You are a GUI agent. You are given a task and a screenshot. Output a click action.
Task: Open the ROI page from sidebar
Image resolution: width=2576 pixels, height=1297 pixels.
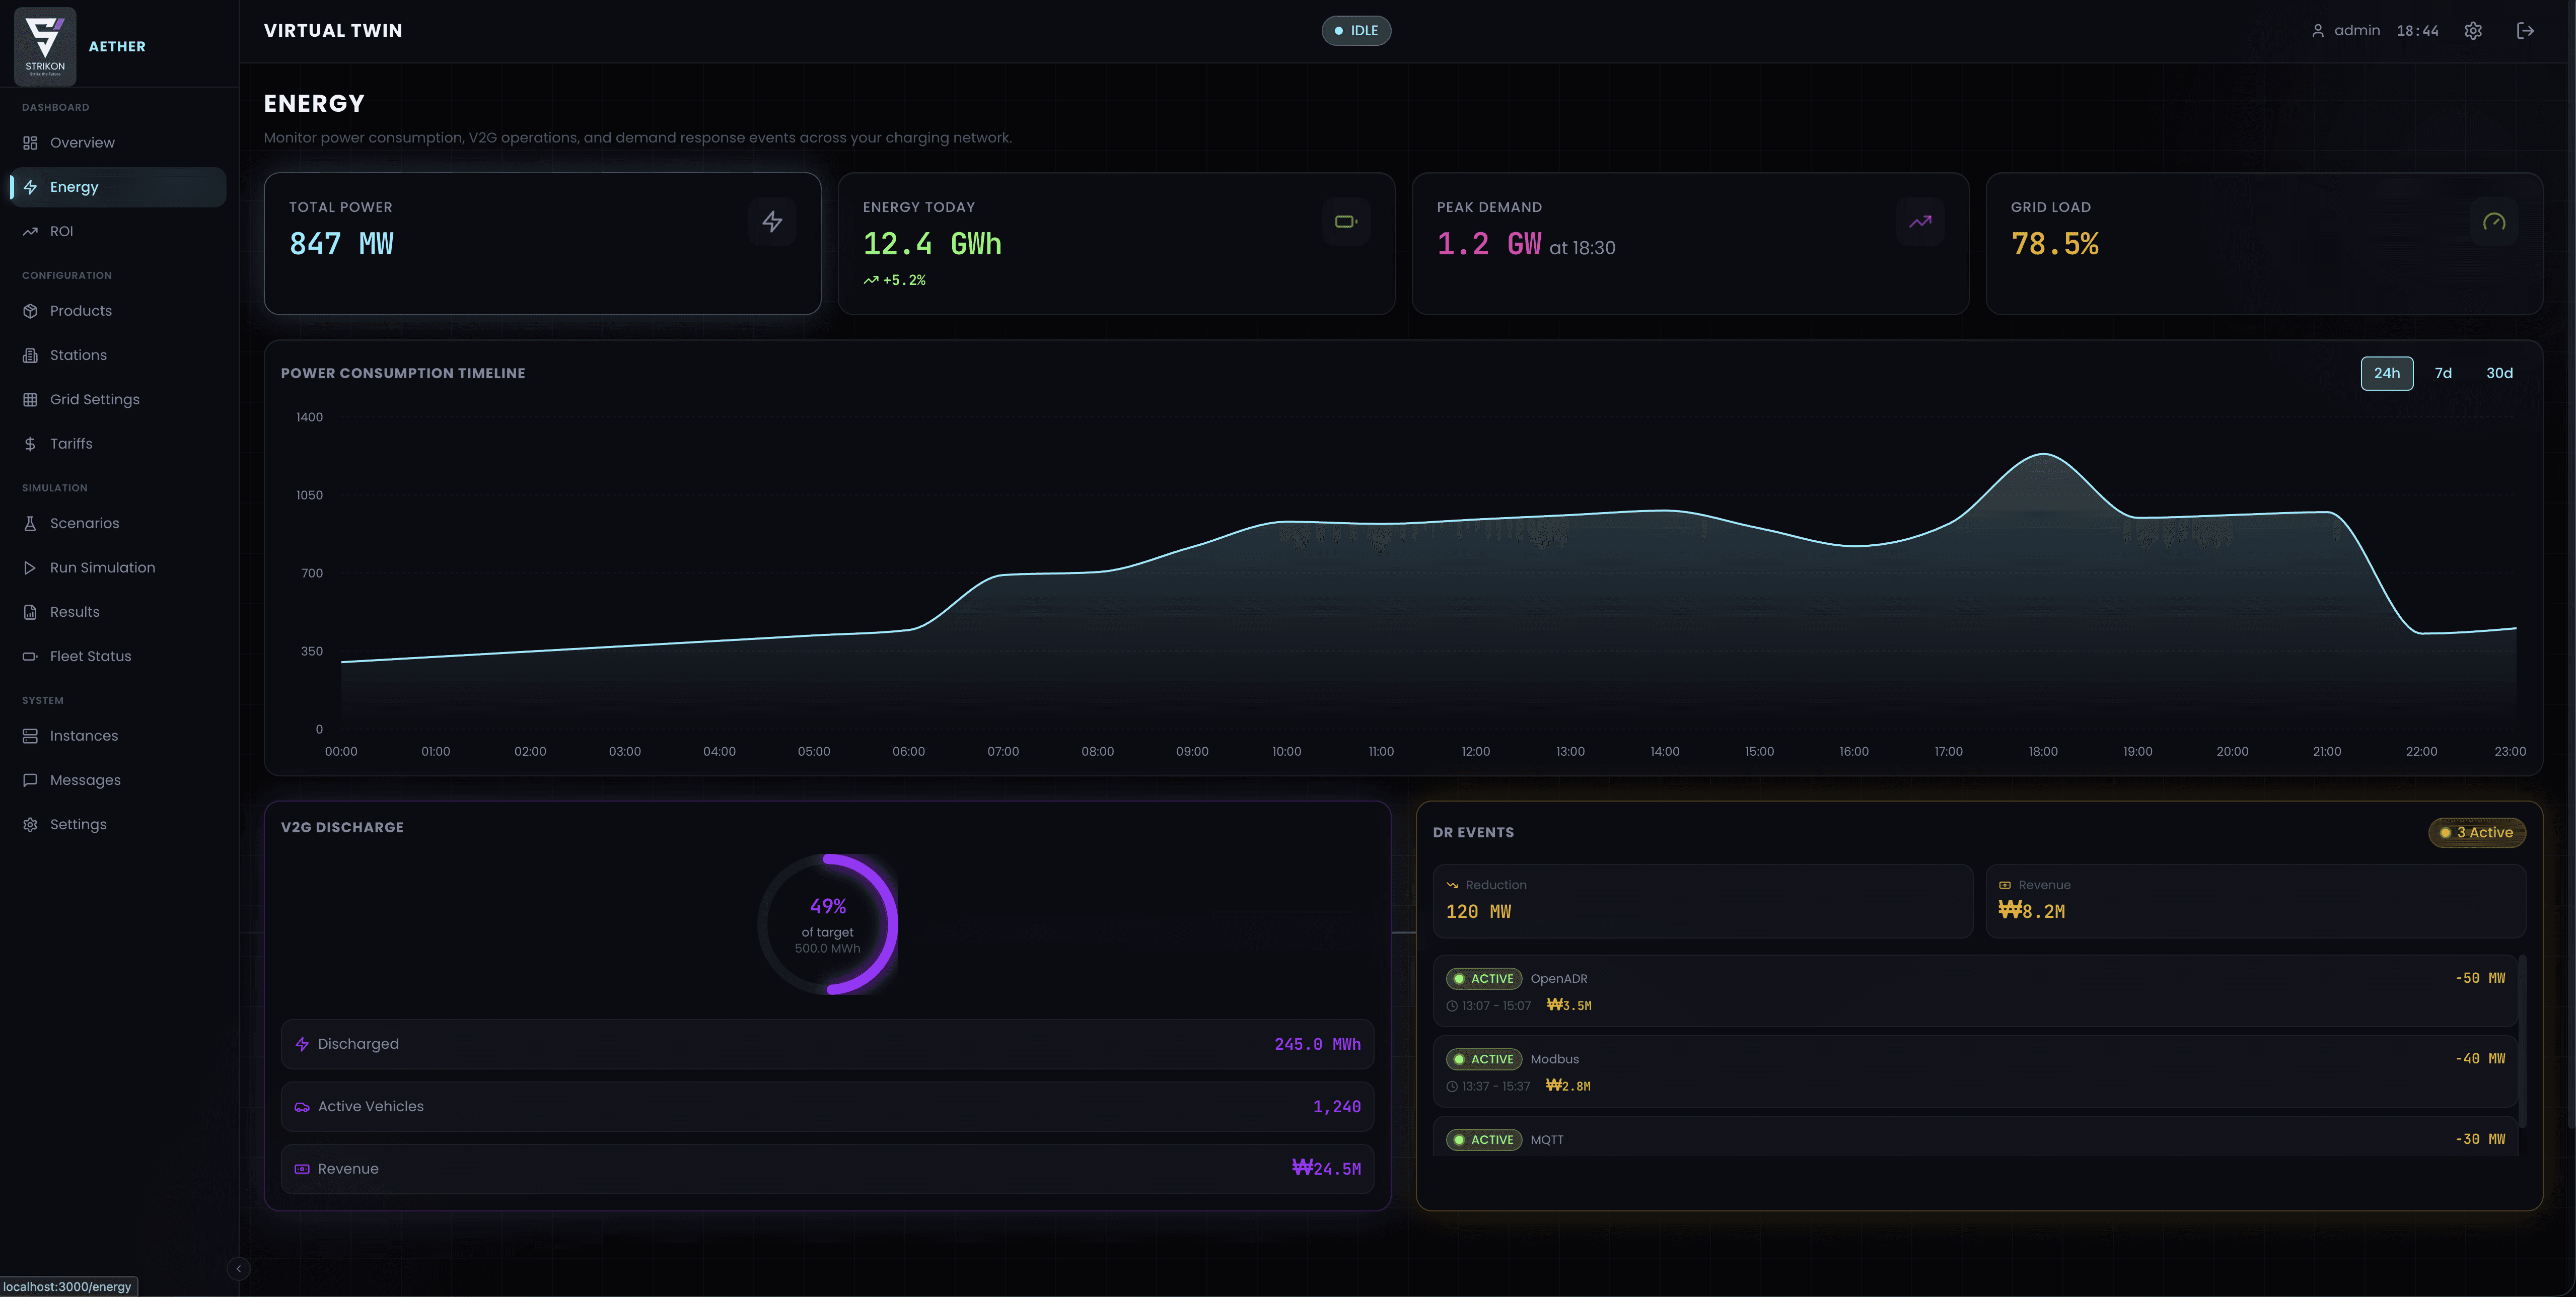pyautogui.click(x=61, y=231)
